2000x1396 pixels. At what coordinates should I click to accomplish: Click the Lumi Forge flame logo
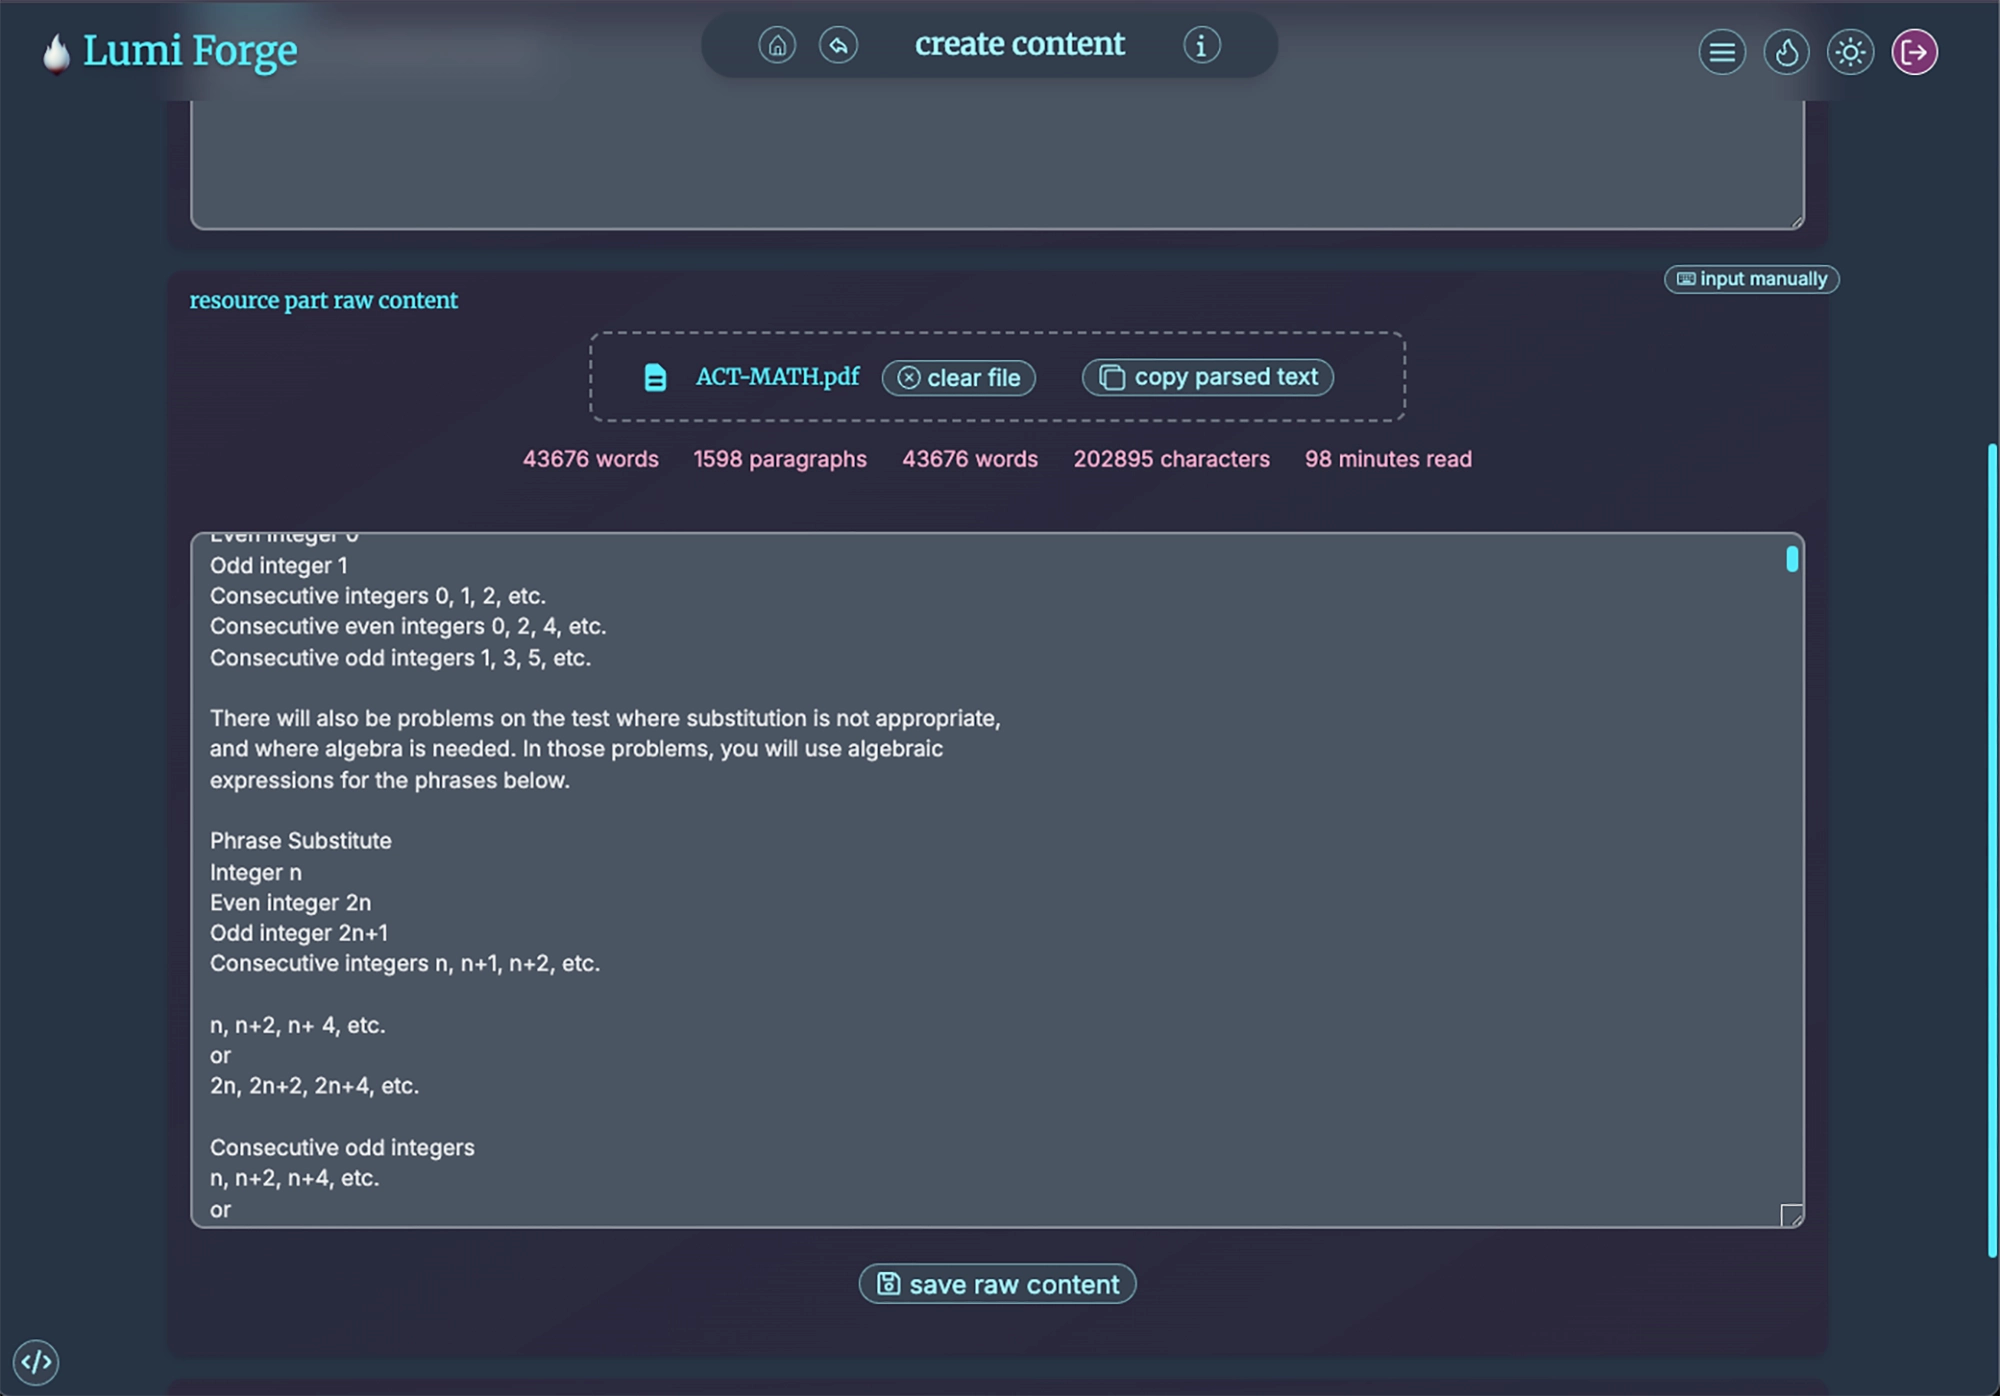[57, 53]
